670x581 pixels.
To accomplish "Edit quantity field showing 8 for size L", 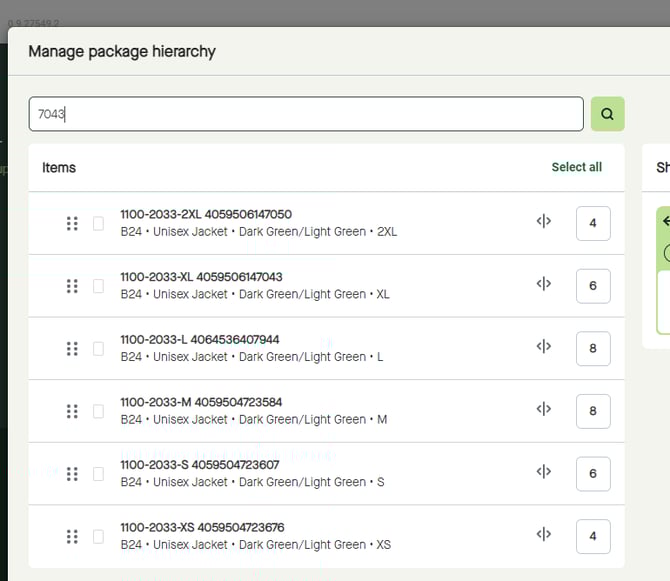I will coord(593,348).
